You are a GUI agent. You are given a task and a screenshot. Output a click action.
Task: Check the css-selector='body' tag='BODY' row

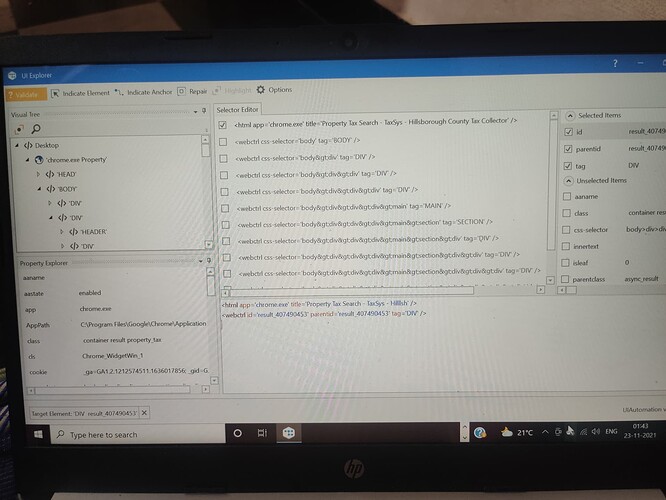[x=223, y=142]
